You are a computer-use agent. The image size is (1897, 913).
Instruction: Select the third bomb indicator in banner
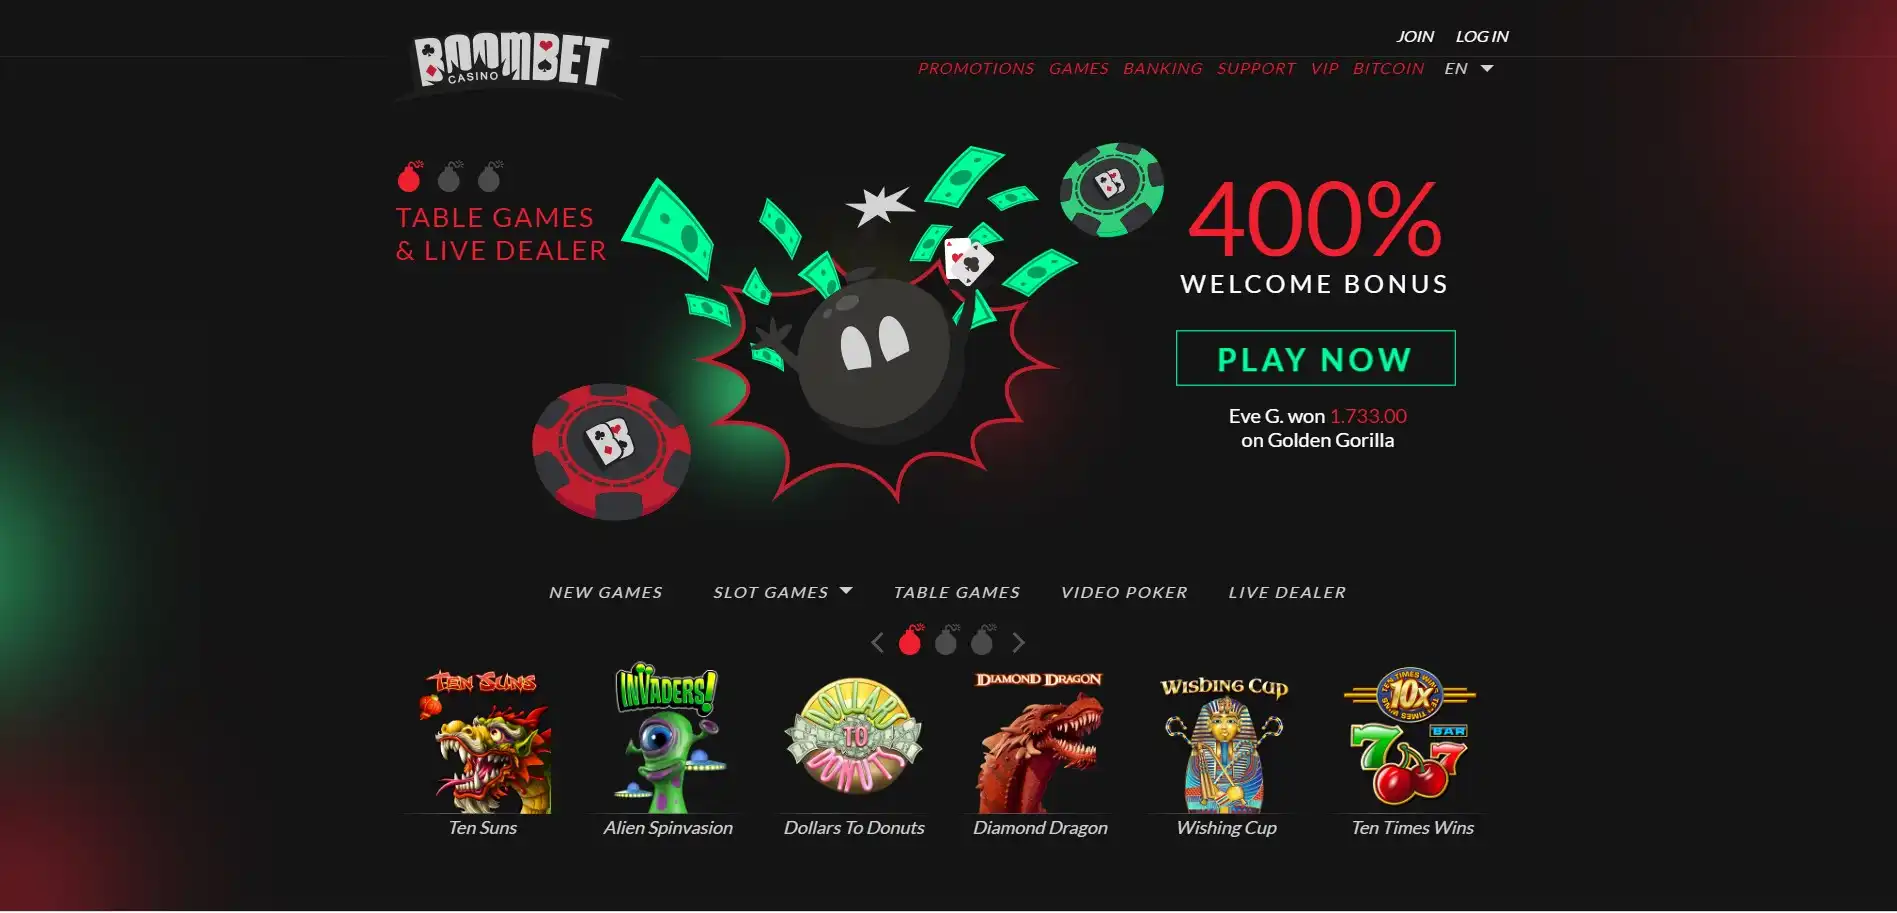[489, 176]
